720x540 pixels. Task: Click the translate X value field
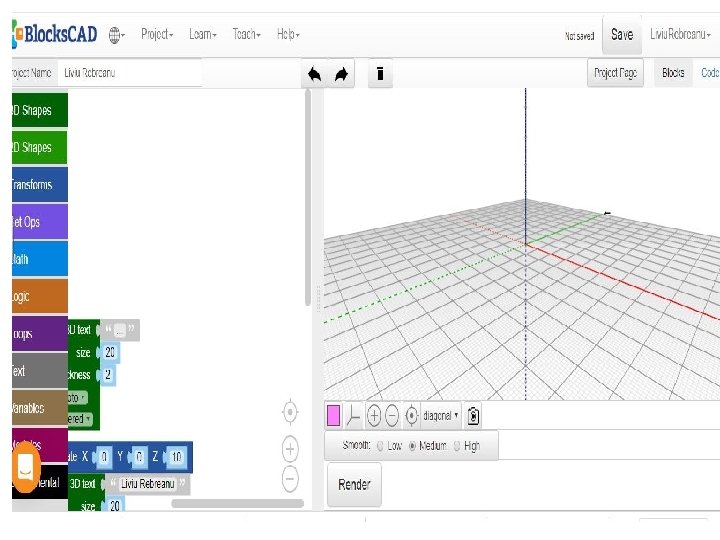pyautogui.click(x=104, y=457)
